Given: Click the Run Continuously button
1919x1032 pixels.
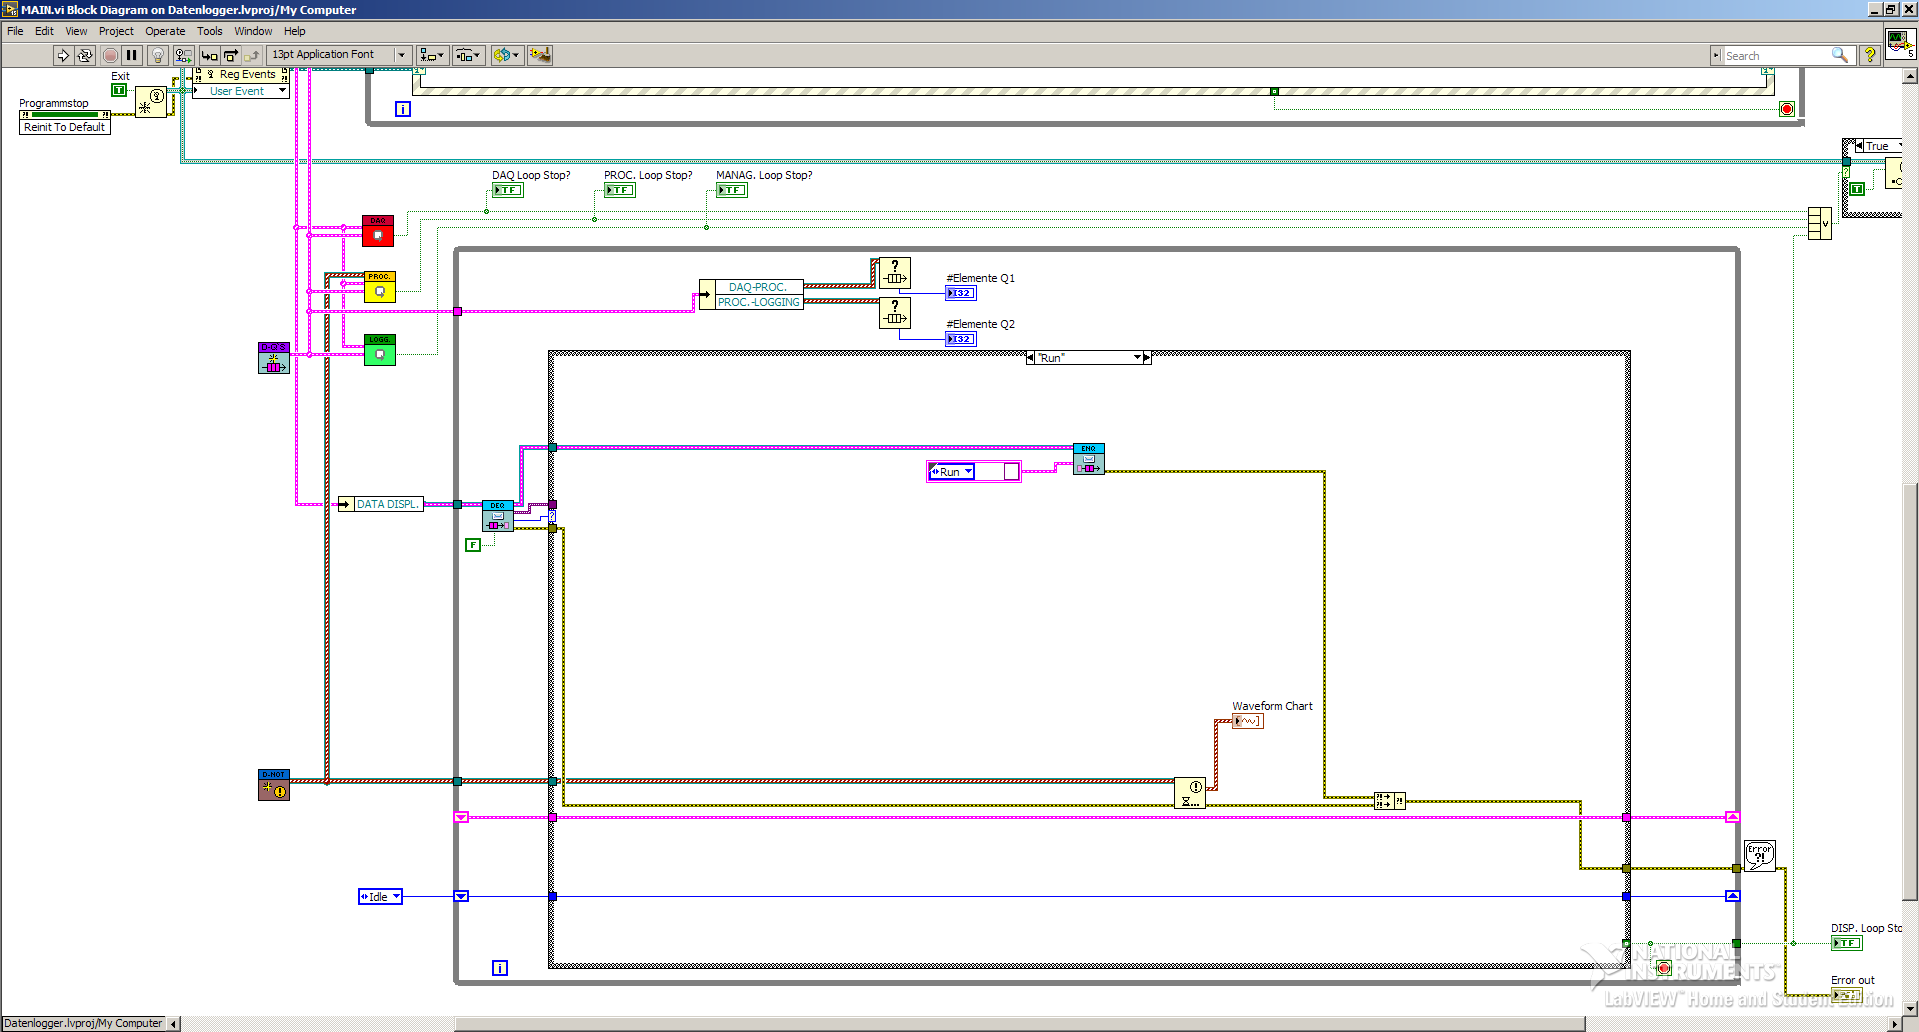Looking at the screenshot, I should 85,55.
